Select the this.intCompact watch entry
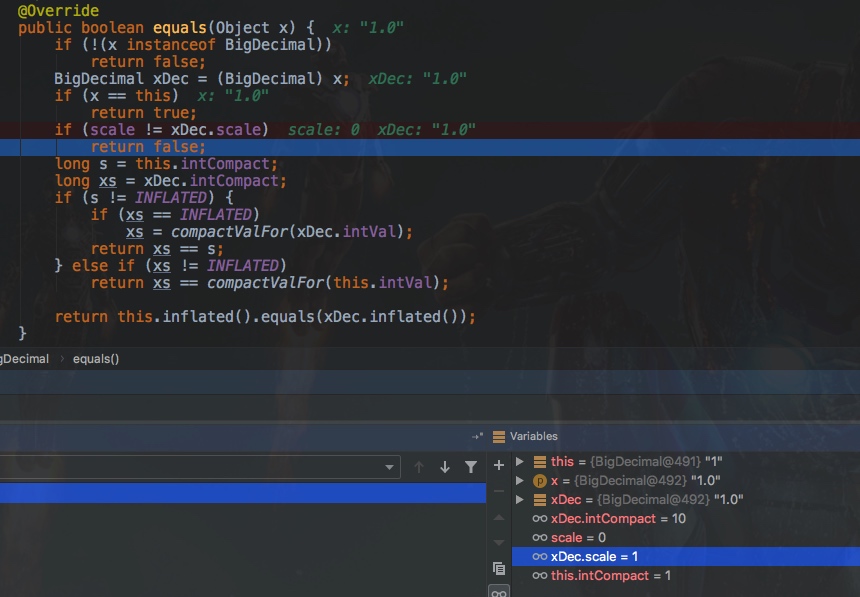This screenshot has height=597, width=860. [610, 576]
